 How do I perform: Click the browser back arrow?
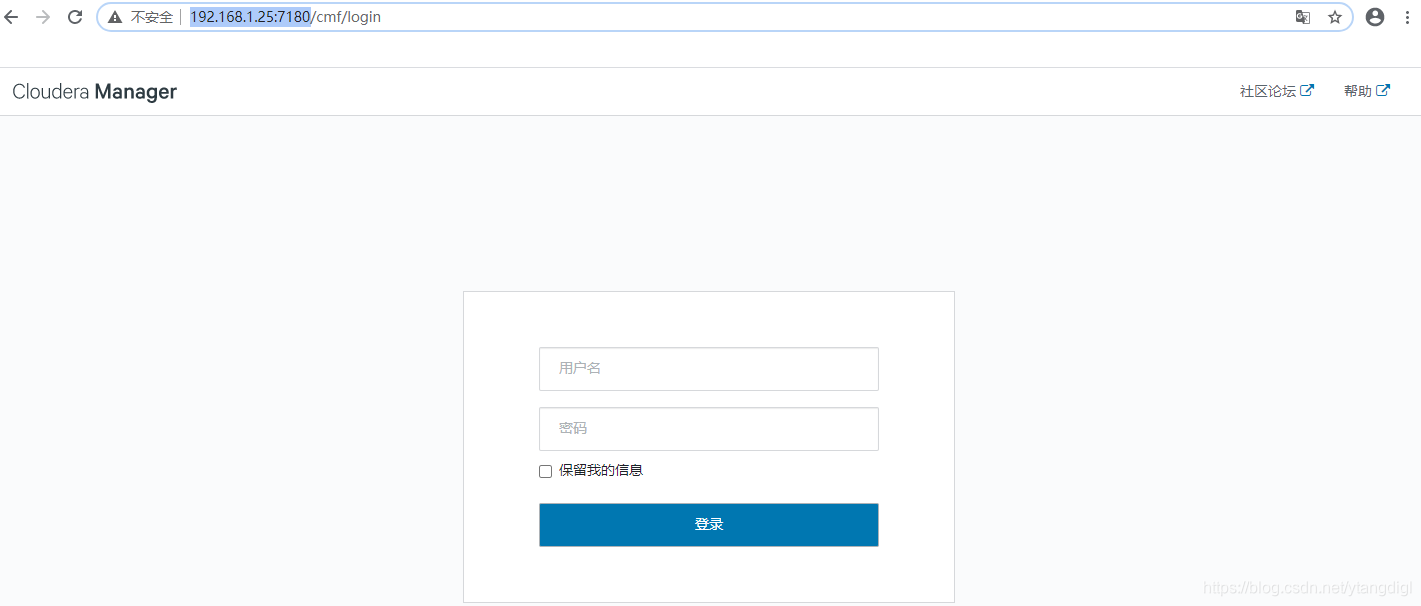coord(11,17)
